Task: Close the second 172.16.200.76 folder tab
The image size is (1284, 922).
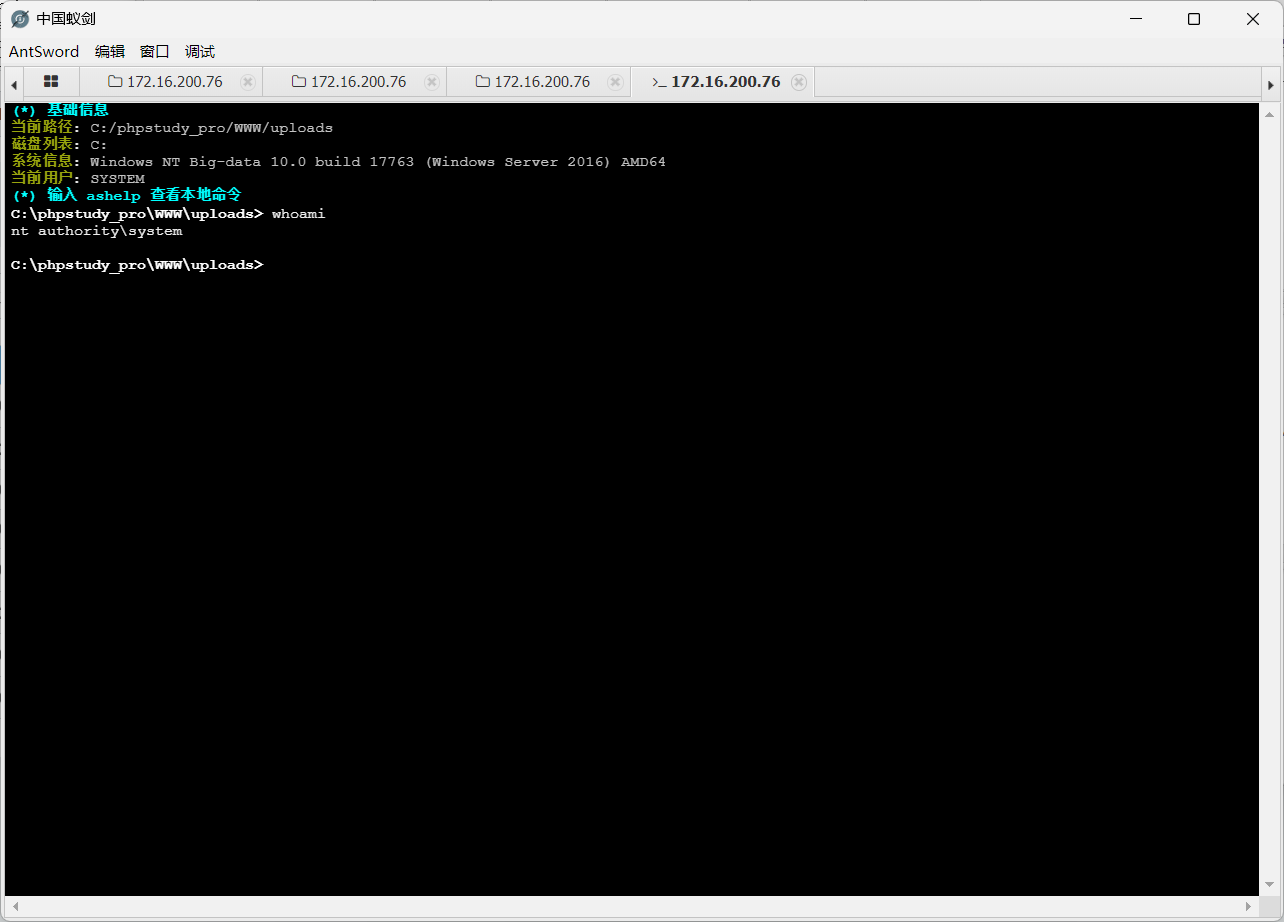Action: click(432, 82)
